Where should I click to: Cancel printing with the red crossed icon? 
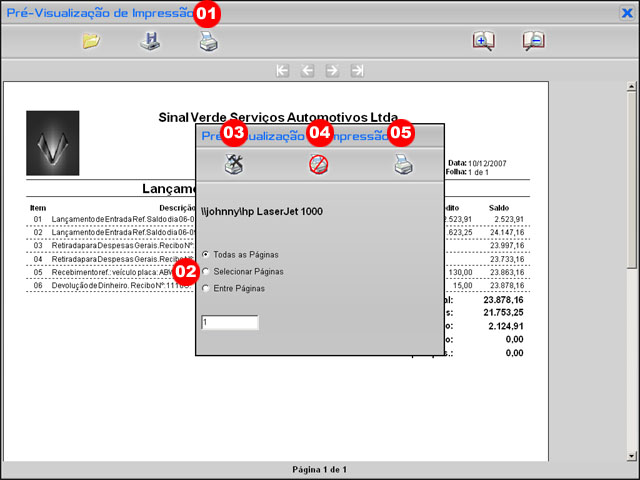point(319,165)
